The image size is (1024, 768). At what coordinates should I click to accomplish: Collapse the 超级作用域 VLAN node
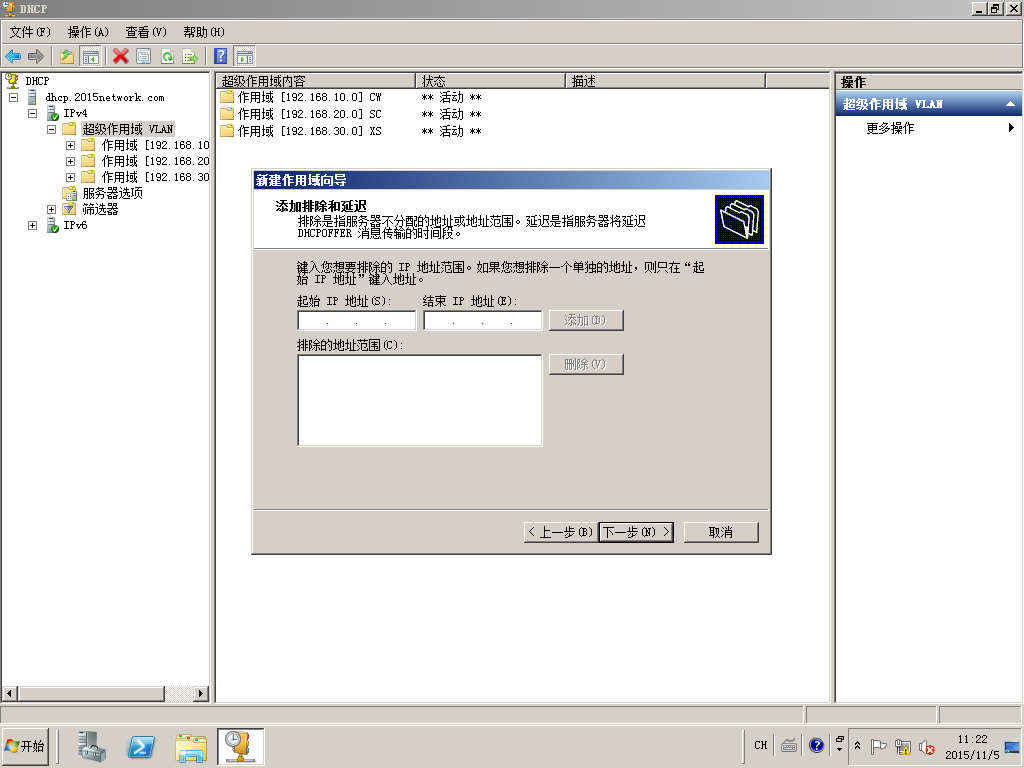click(52, 129)
